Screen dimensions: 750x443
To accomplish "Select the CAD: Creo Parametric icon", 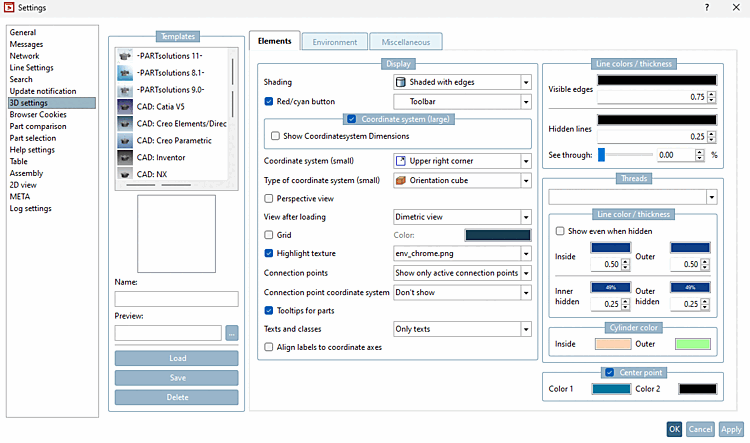I will [125, 141].
